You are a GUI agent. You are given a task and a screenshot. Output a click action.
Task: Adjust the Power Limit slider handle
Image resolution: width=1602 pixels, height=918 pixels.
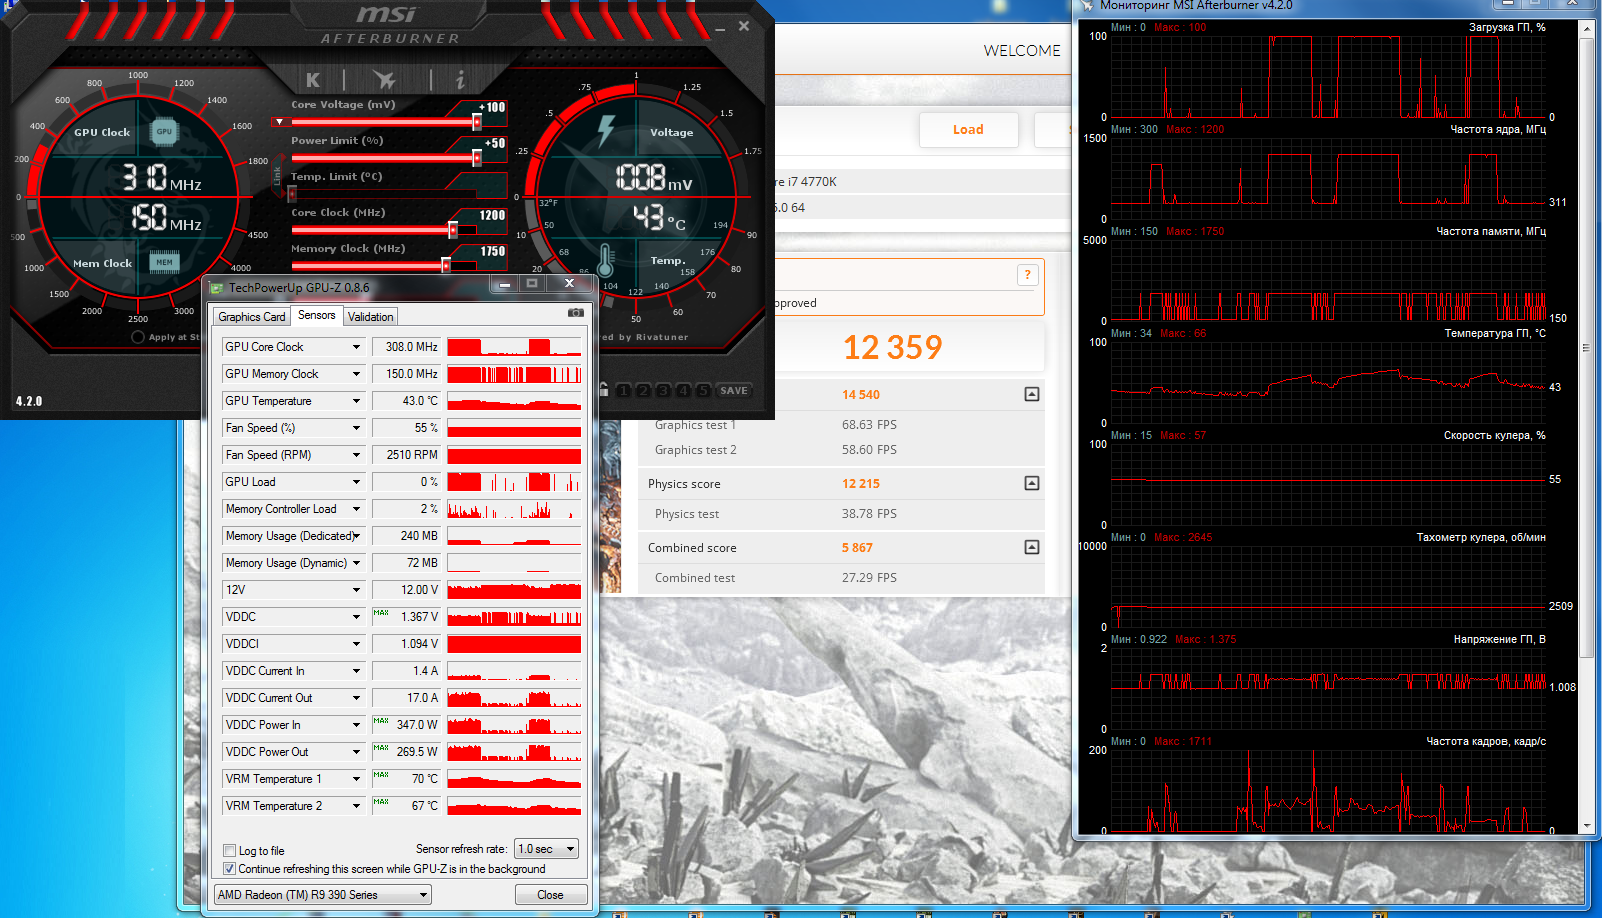(x=477, y=158)
